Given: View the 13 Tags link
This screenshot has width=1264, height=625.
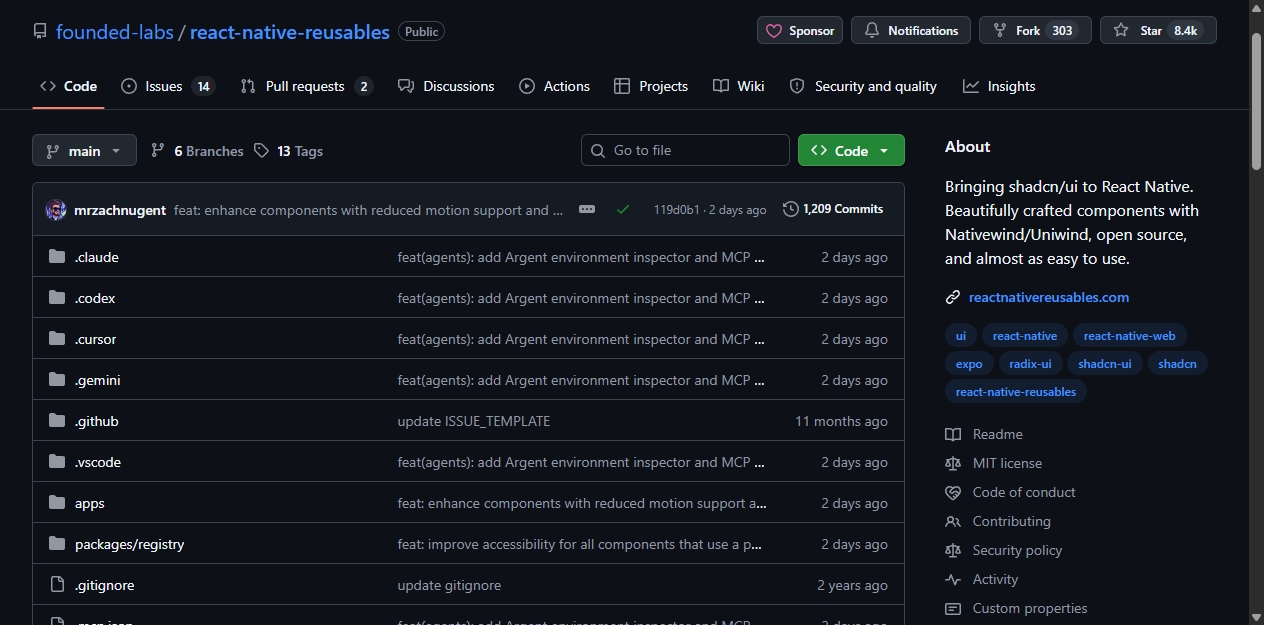Looking at the screenshot, I should click(x=288, y=151).
